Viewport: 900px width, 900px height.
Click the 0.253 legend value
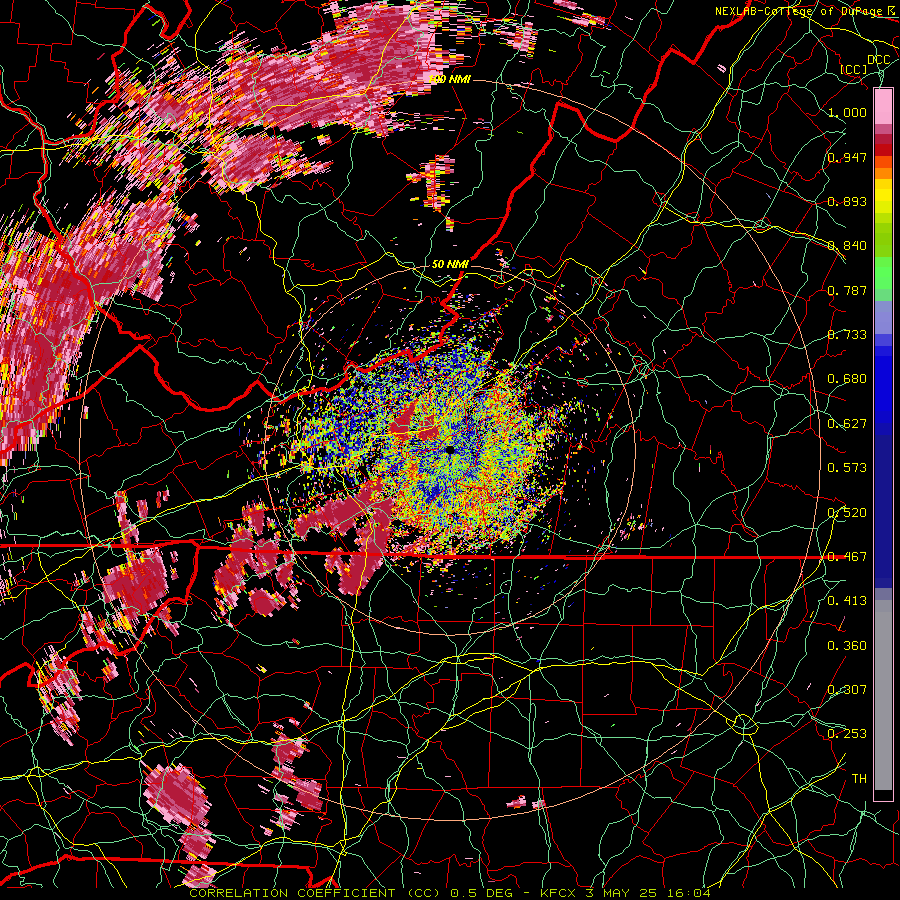tap(847, 734)
